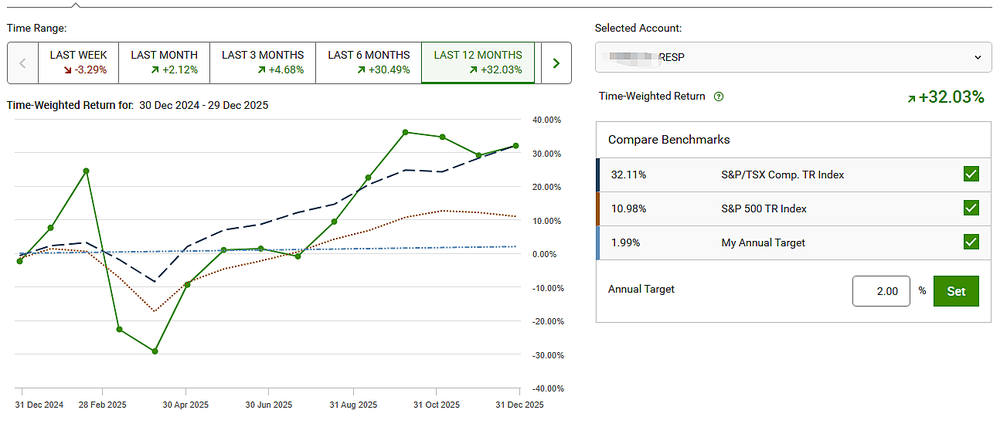The image size is (1000, 444).
Task: Click the final data point on chart
Action: tap(516, 146)
